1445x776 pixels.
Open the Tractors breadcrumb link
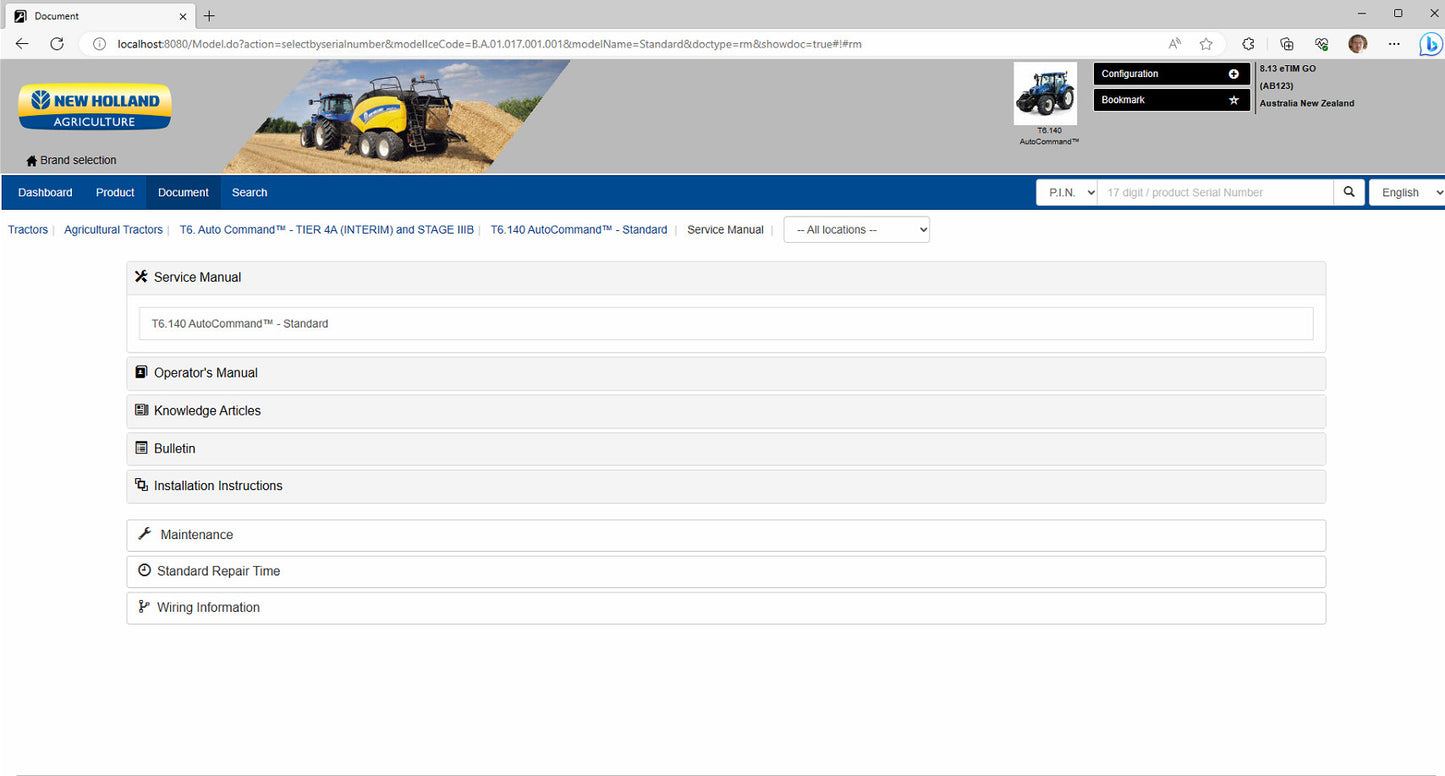[x=28, y=230]
